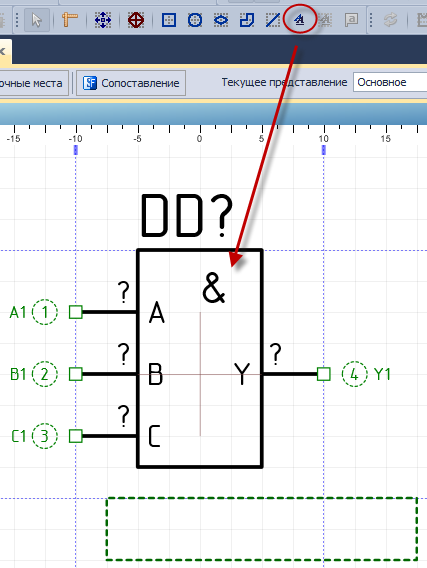Screen dimensions: 427x568
Task: Open the Сопоставление mapping button
Action: [131, 83]
